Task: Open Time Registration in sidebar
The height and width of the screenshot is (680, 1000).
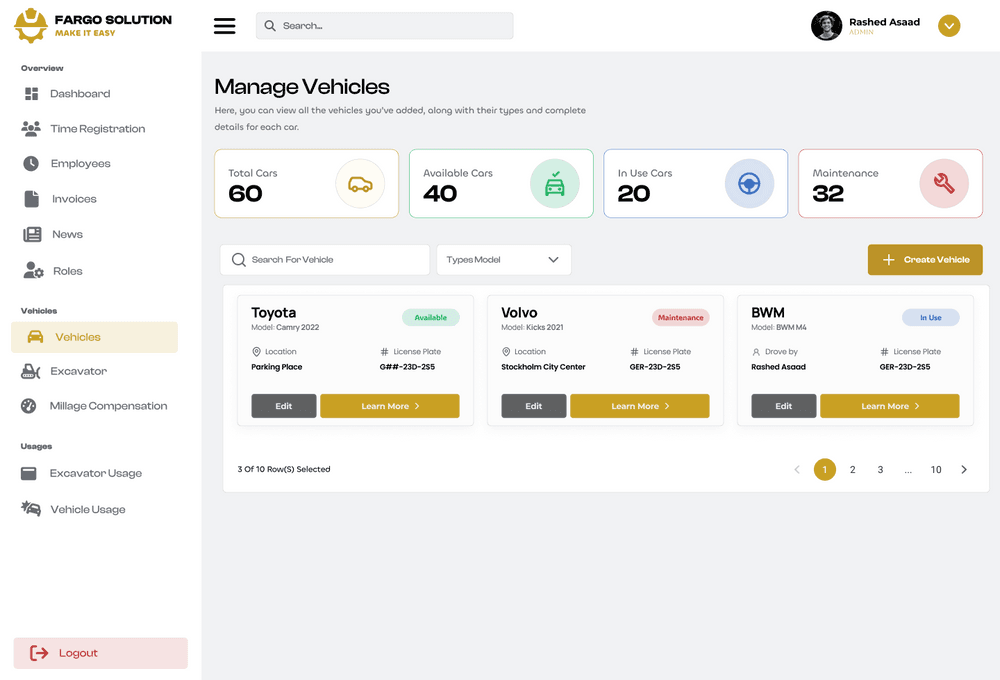Action: click(x=97, y=129)
